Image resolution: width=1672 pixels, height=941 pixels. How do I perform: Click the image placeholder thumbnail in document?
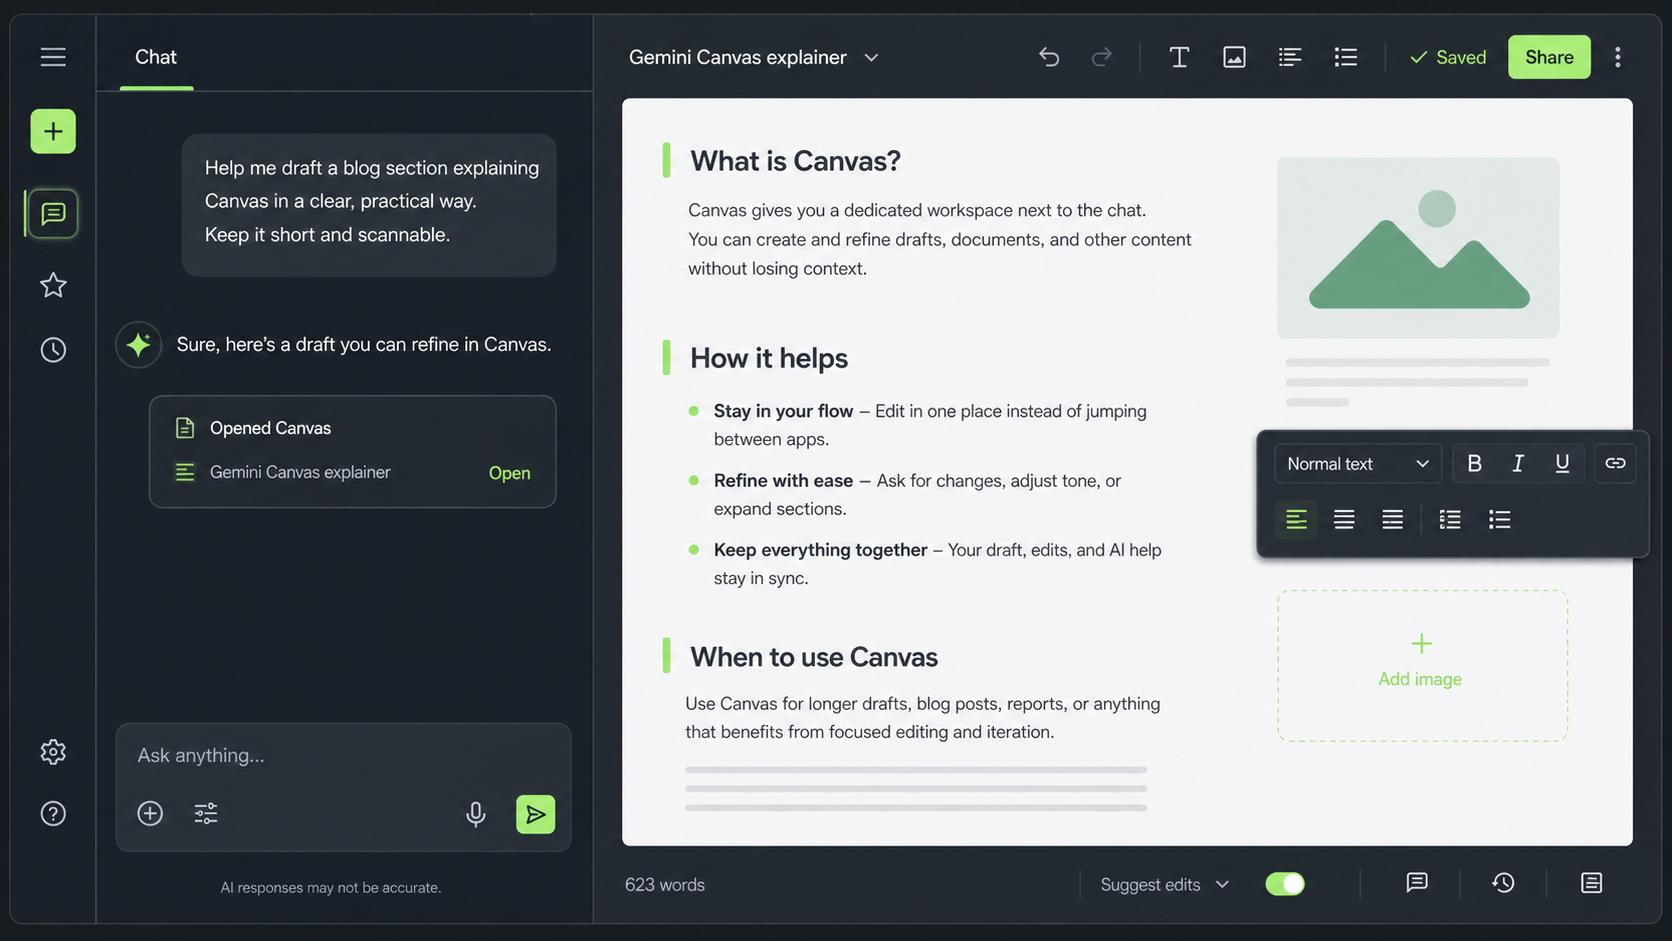1418,247
